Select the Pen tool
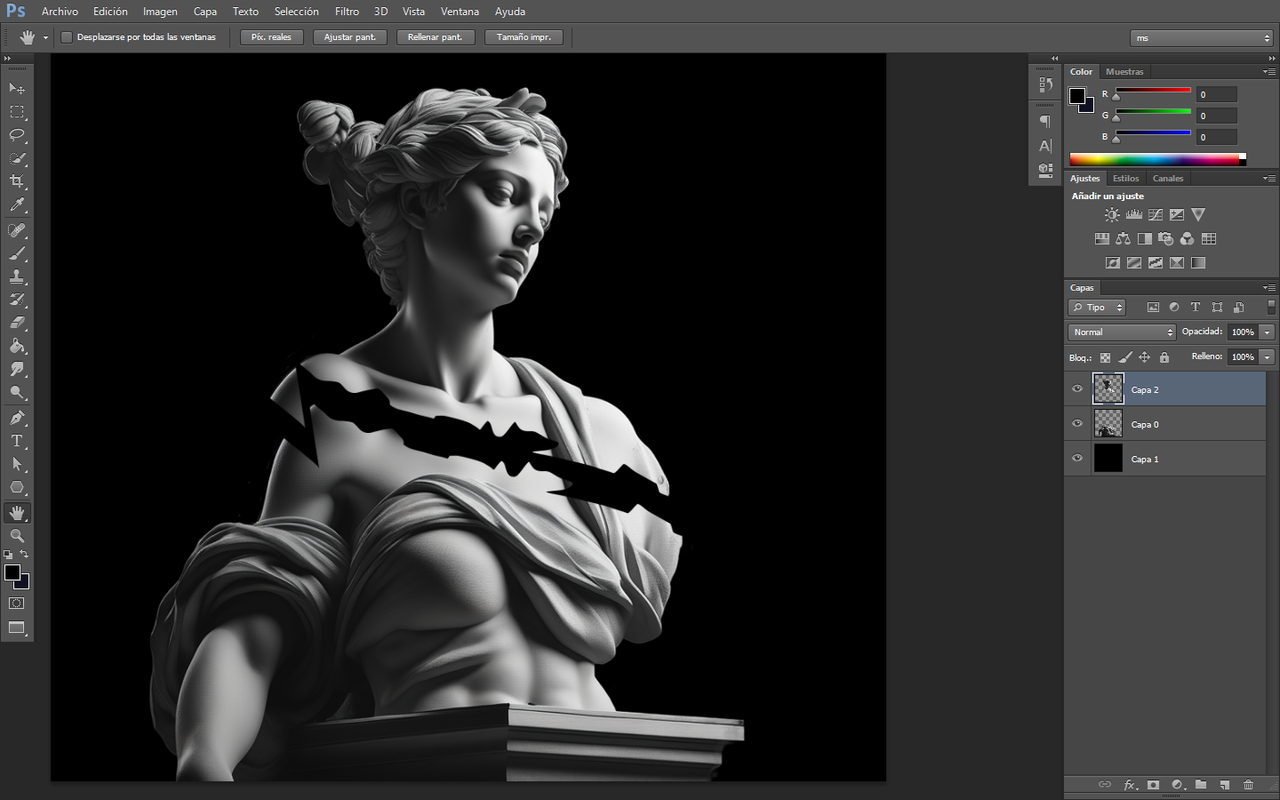The width and height of the screenshot is (1280, 800). pos(17,418)
